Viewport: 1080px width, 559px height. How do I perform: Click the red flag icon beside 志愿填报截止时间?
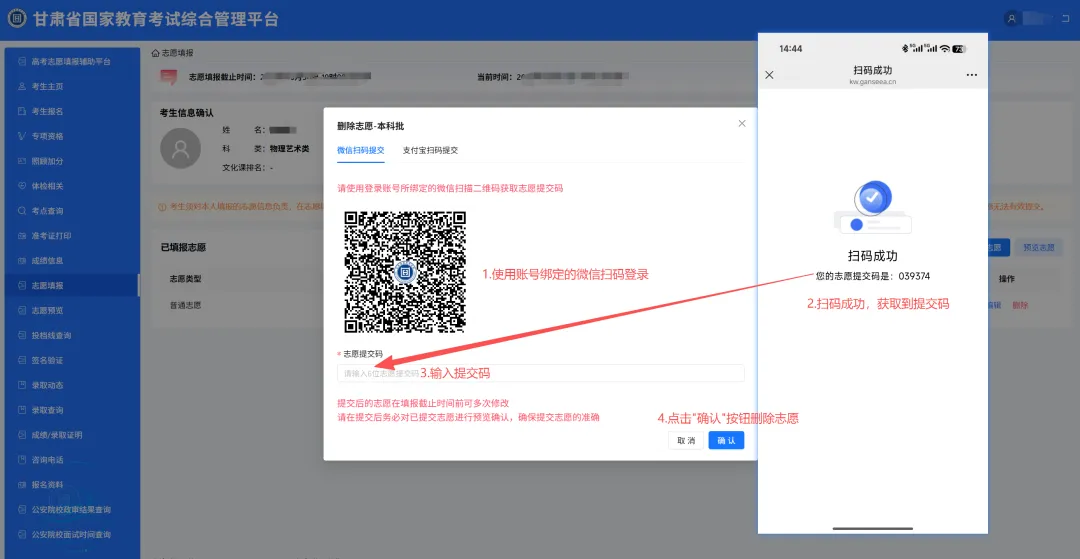(168, 77)
